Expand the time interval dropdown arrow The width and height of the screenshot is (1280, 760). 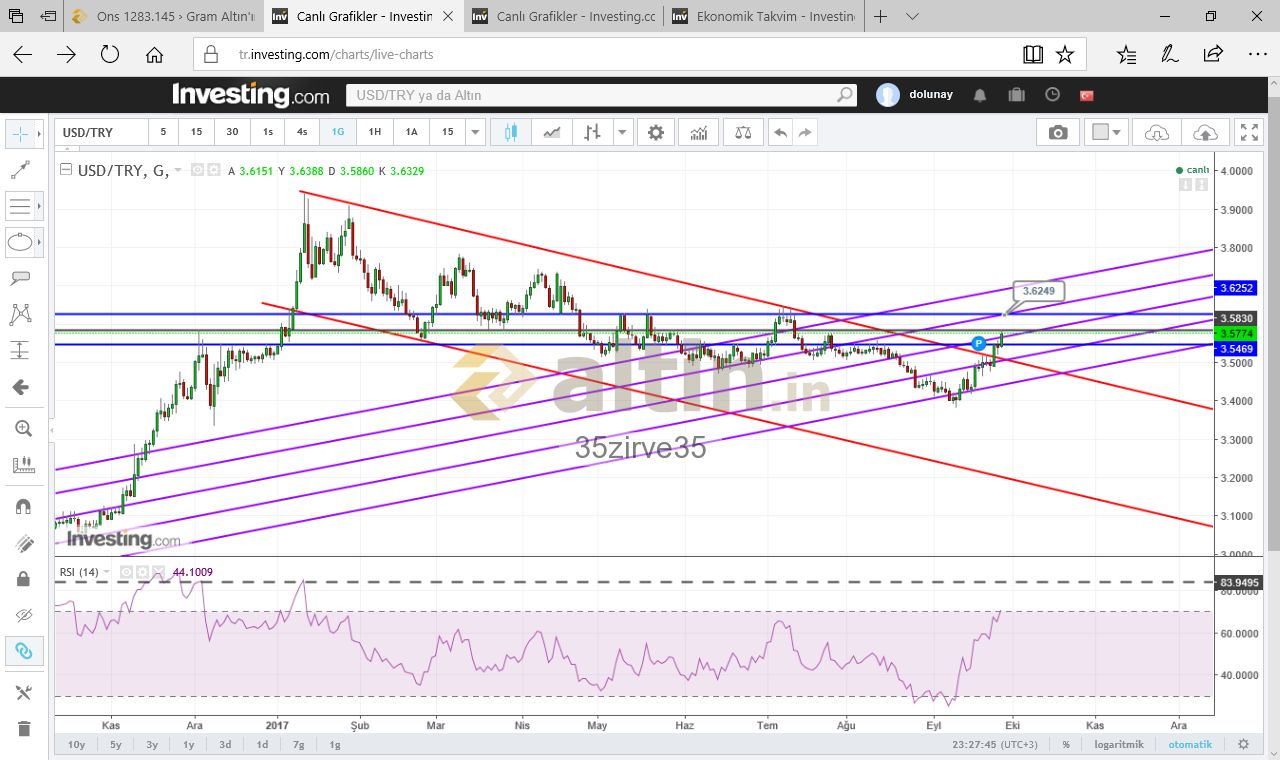[475, 132]
